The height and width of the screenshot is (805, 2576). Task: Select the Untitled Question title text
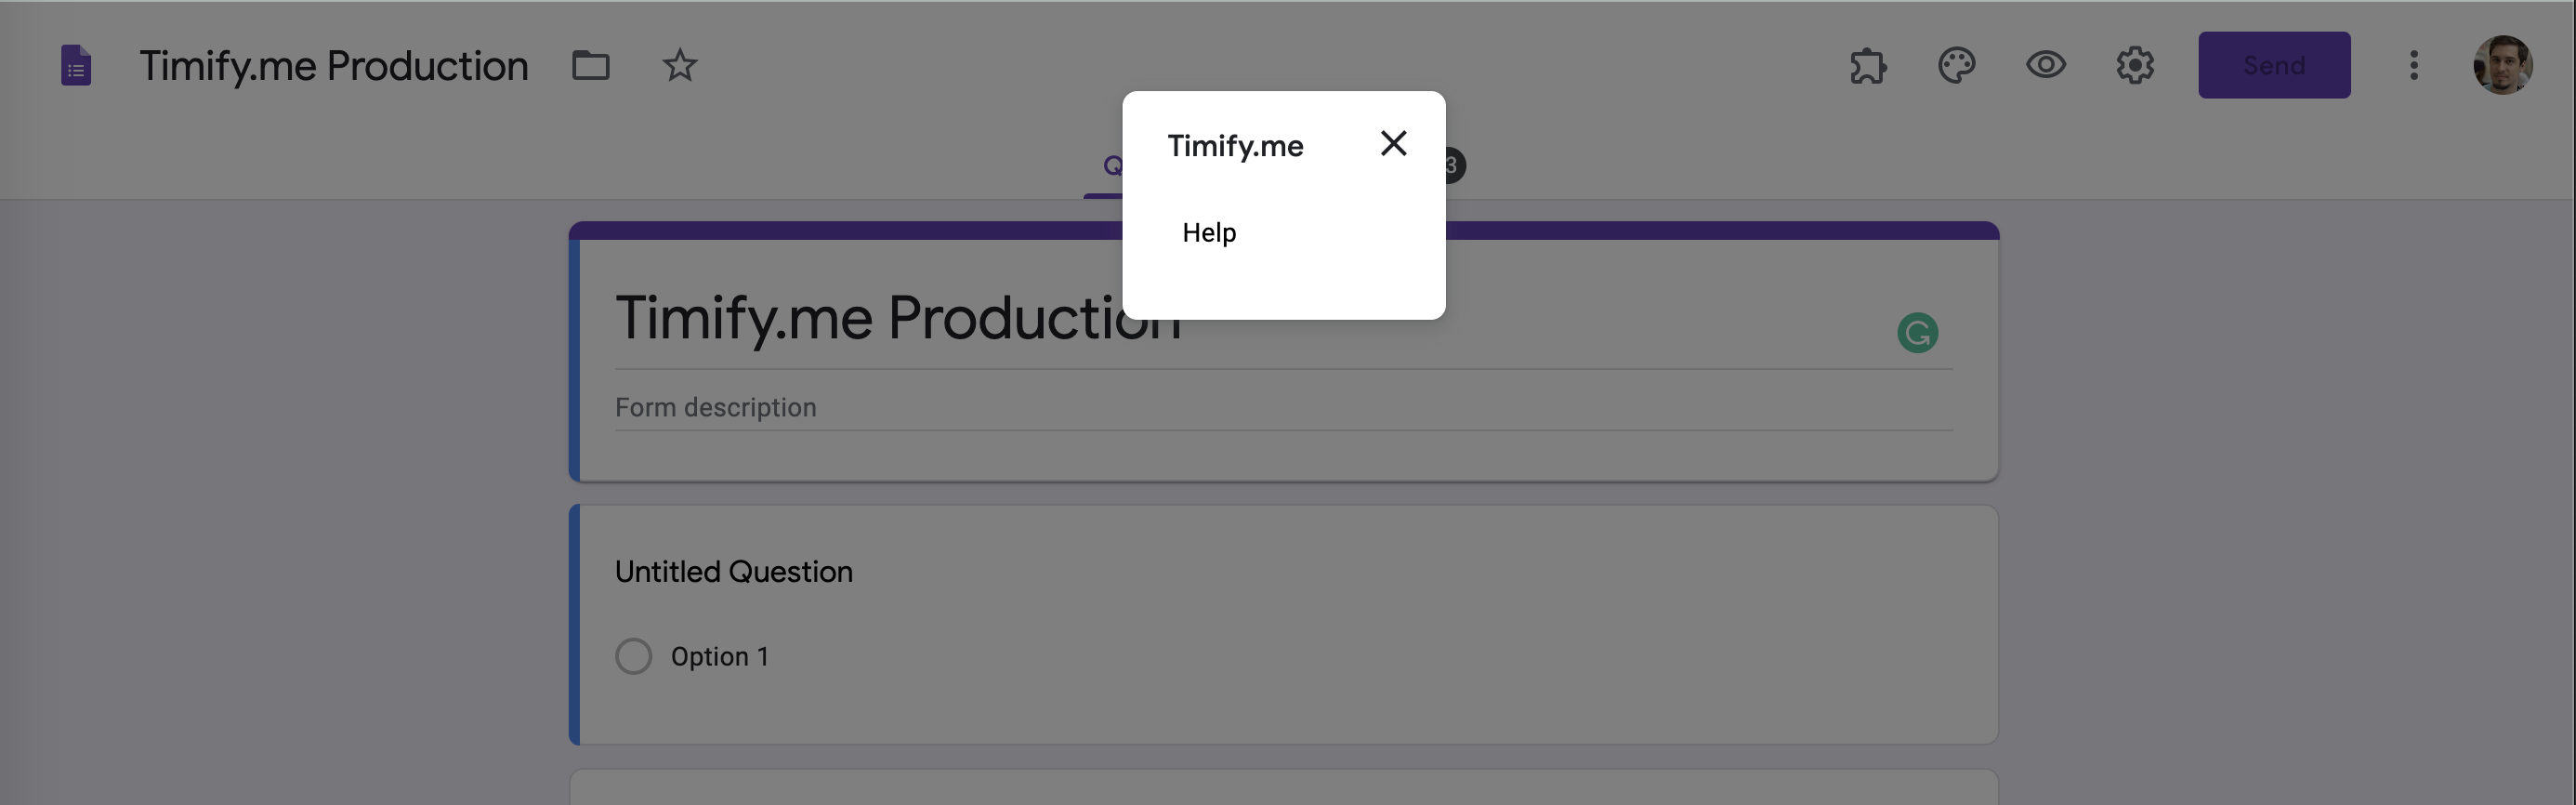point(733,572)
